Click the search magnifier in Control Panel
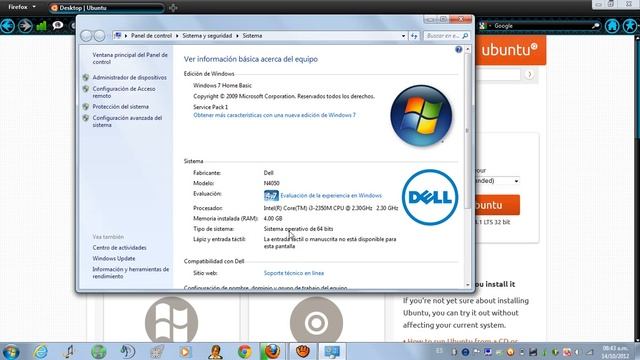 (465, 36)
